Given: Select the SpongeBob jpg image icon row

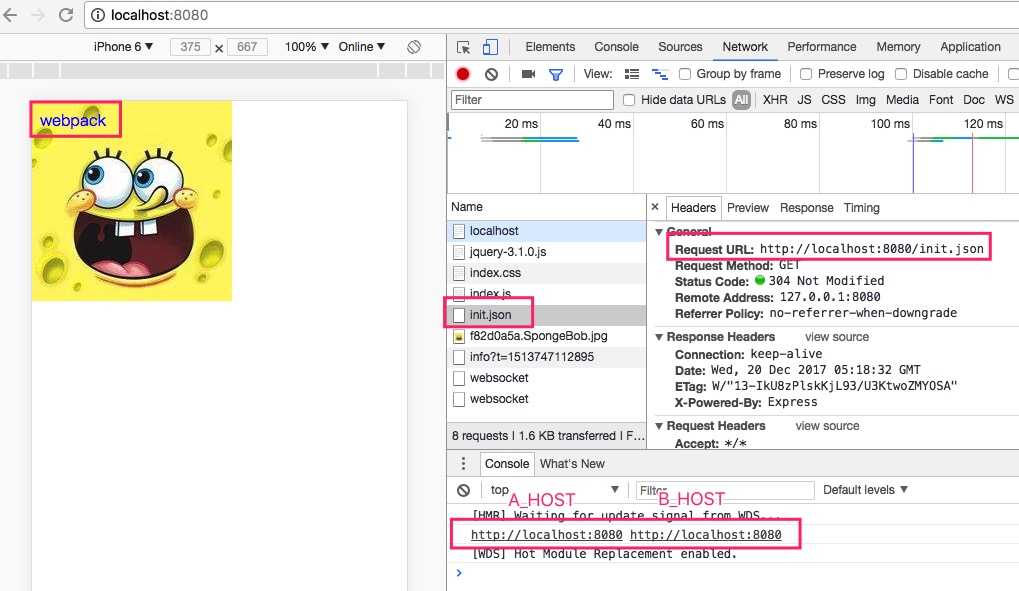Looking at the screenshot, I should 546,336.
